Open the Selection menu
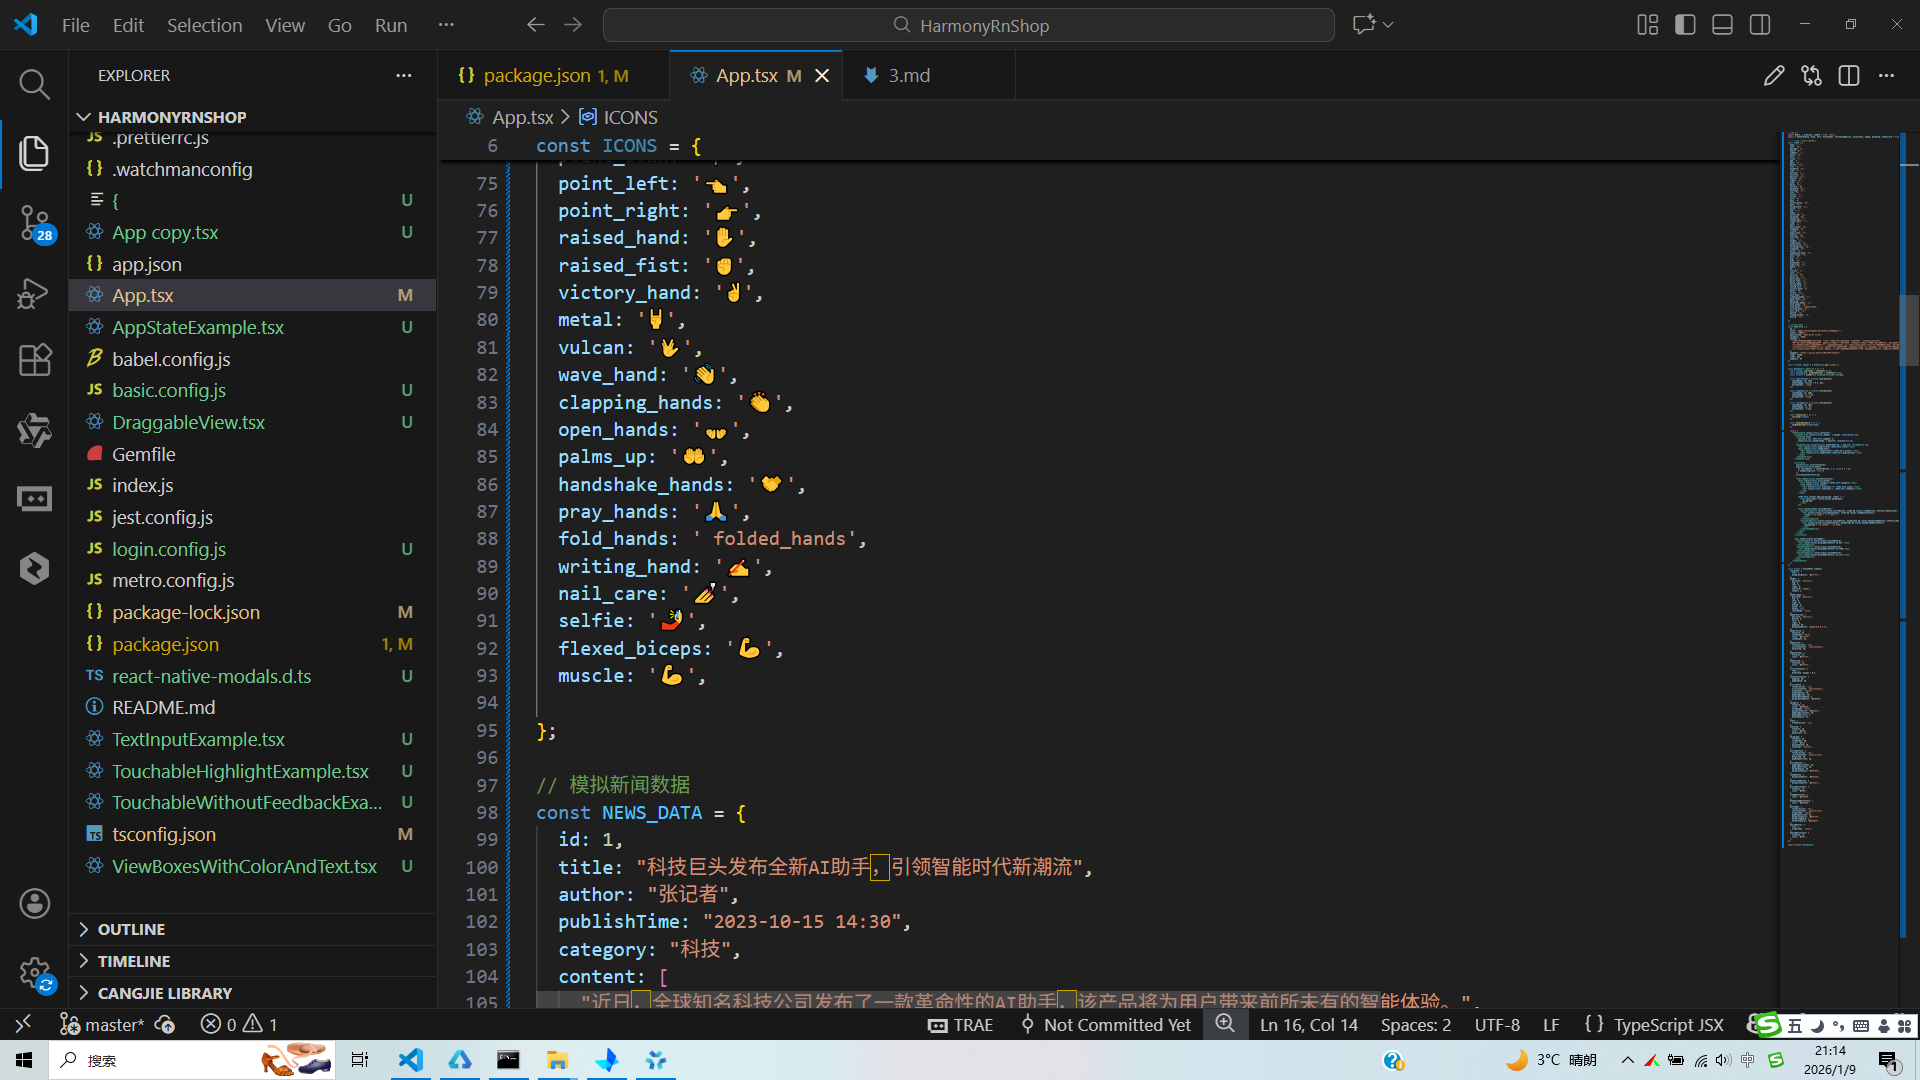This screenshot has width=1920, height=1080. (x=204, y=25)
